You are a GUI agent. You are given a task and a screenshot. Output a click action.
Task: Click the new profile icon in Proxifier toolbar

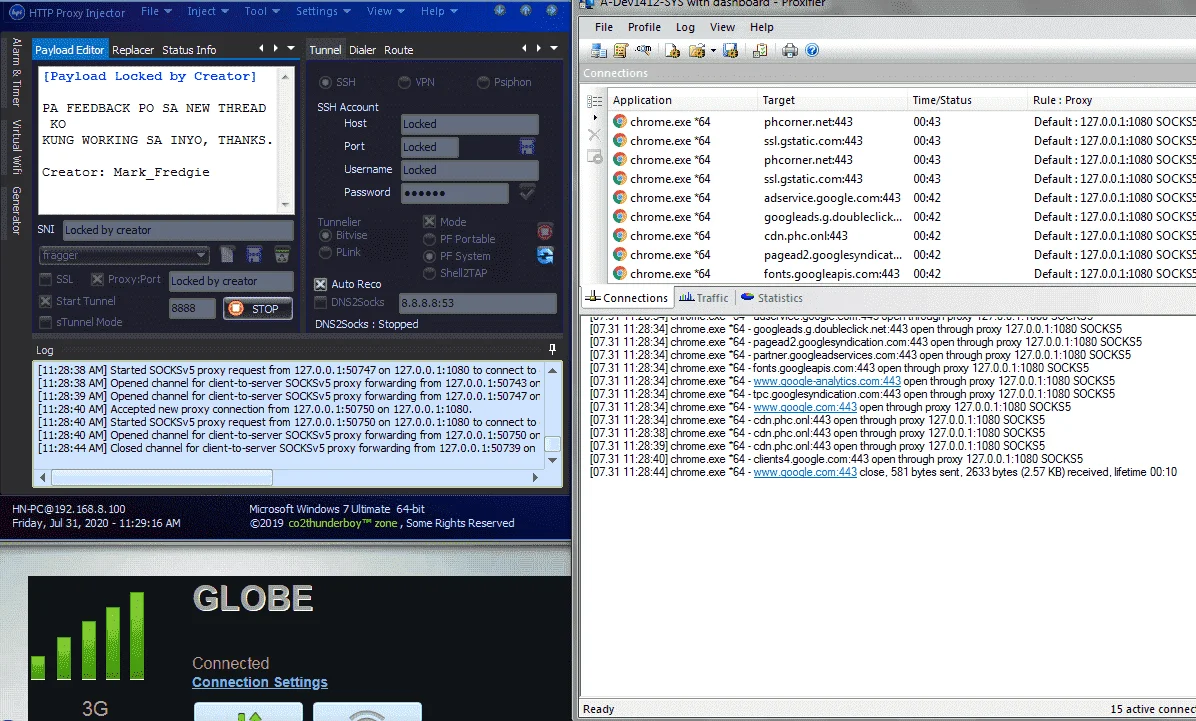[672, 50]
